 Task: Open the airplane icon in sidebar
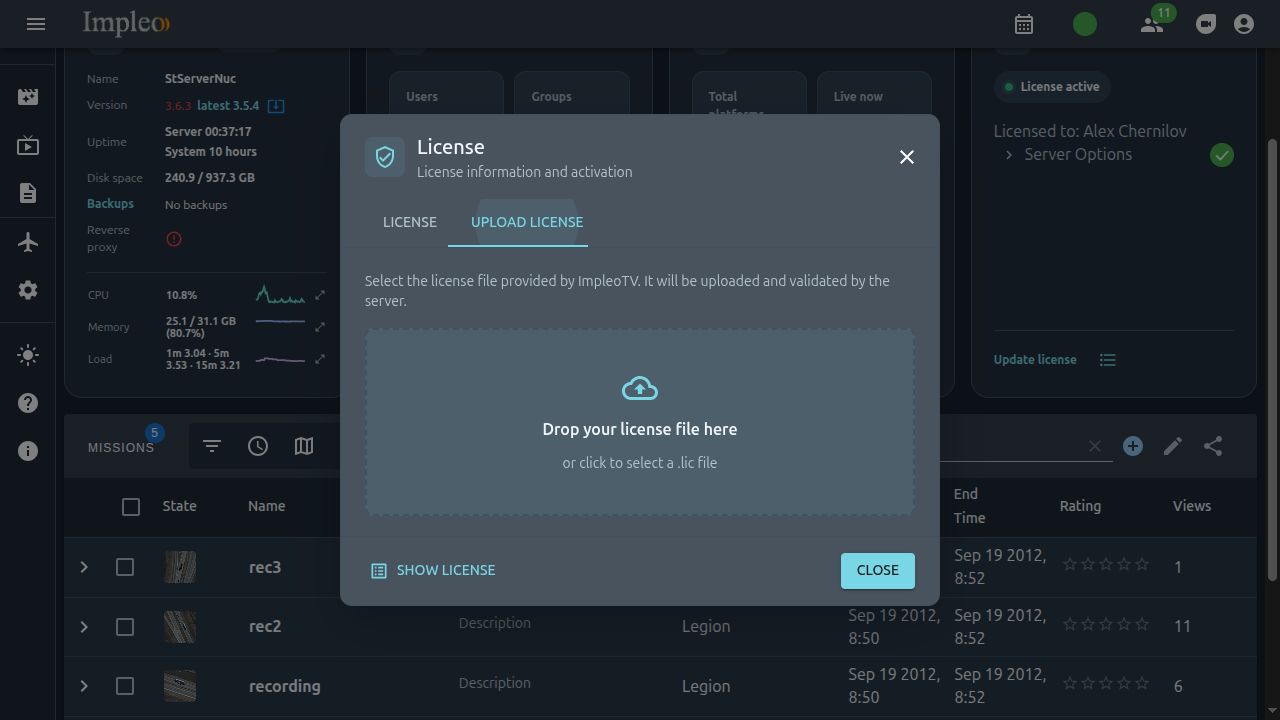pos(28,242)
